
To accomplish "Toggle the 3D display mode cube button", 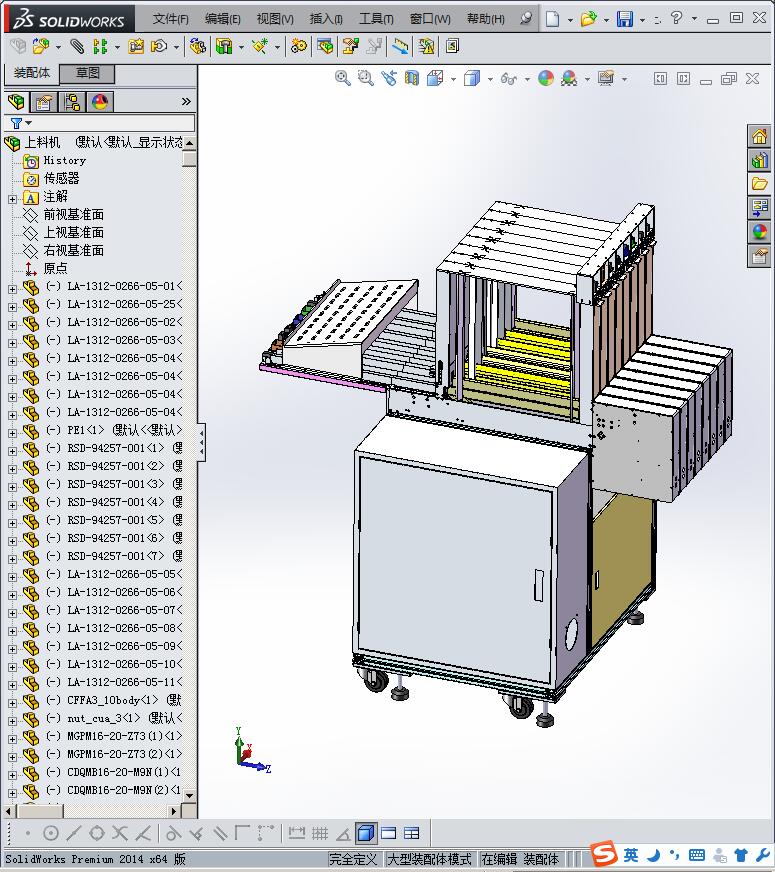I will [x=365, y=833].
